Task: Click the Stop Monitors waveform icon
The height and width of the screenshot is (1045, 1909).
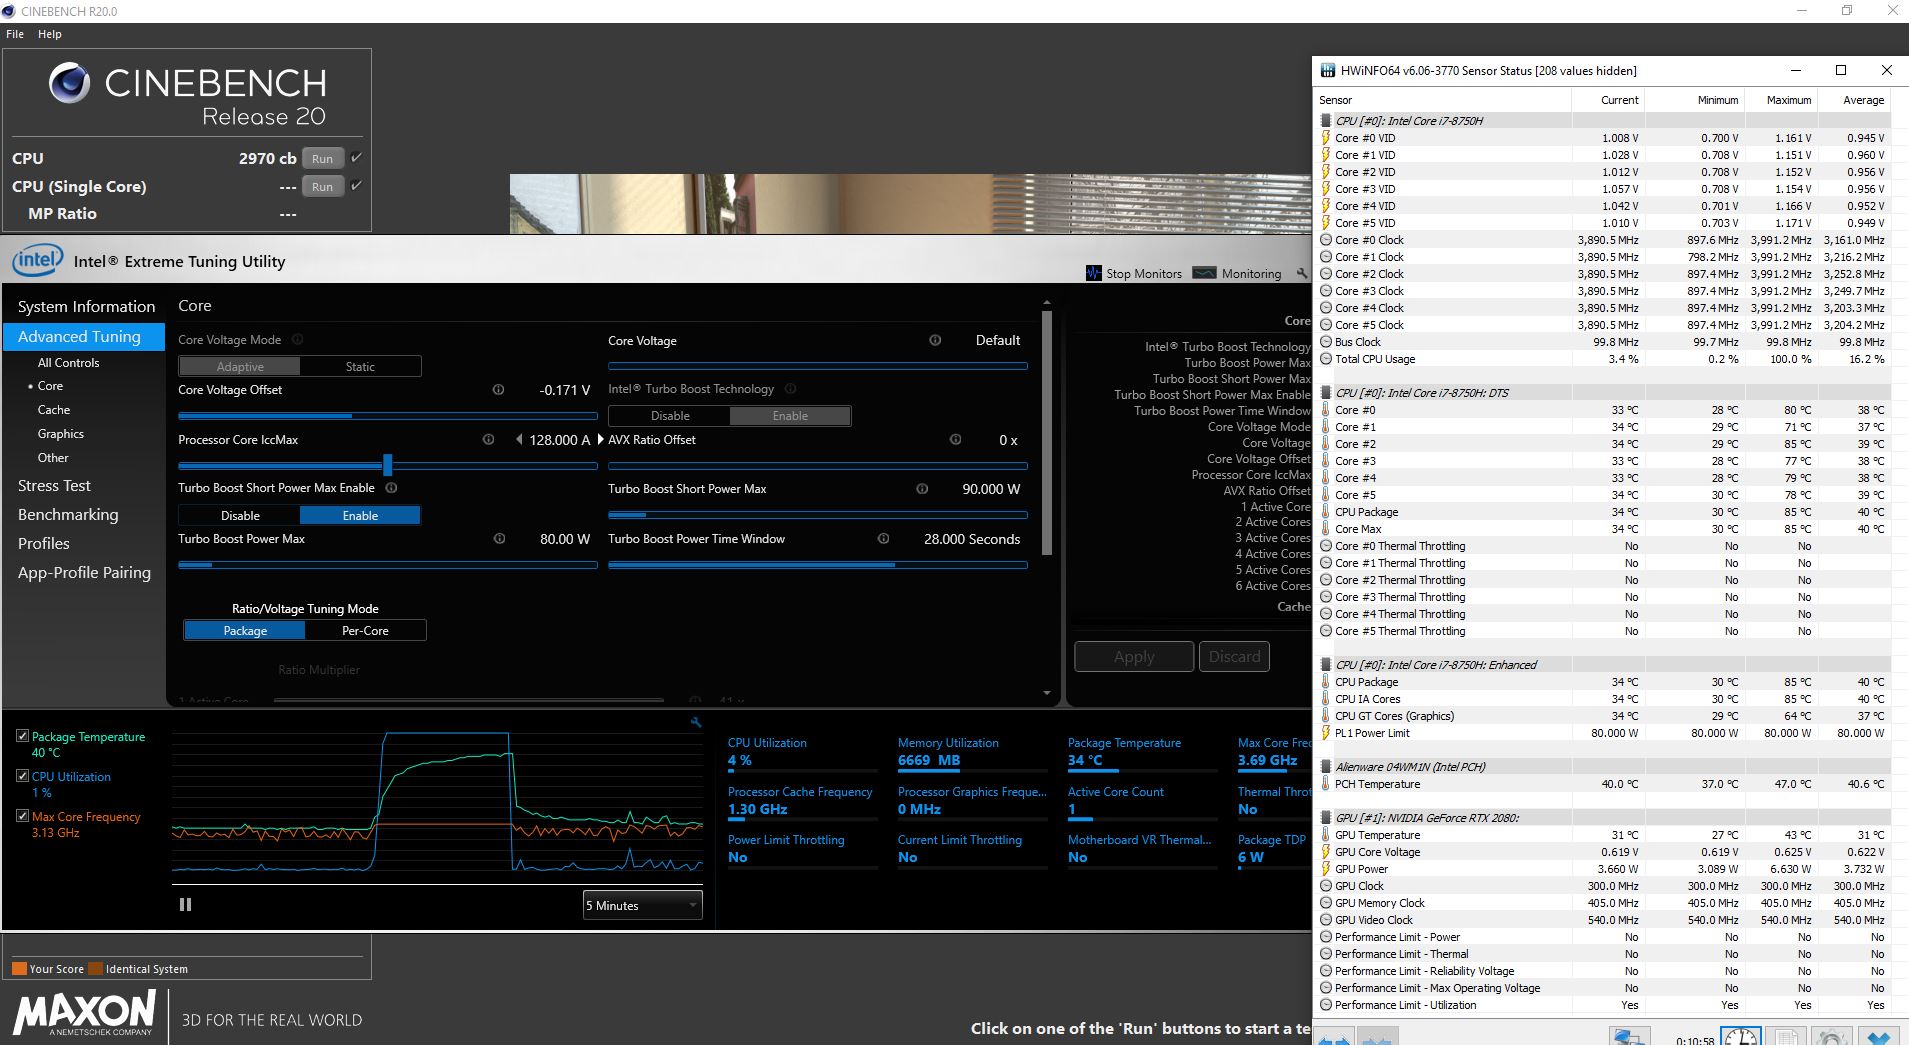Action: [1094, 273]
